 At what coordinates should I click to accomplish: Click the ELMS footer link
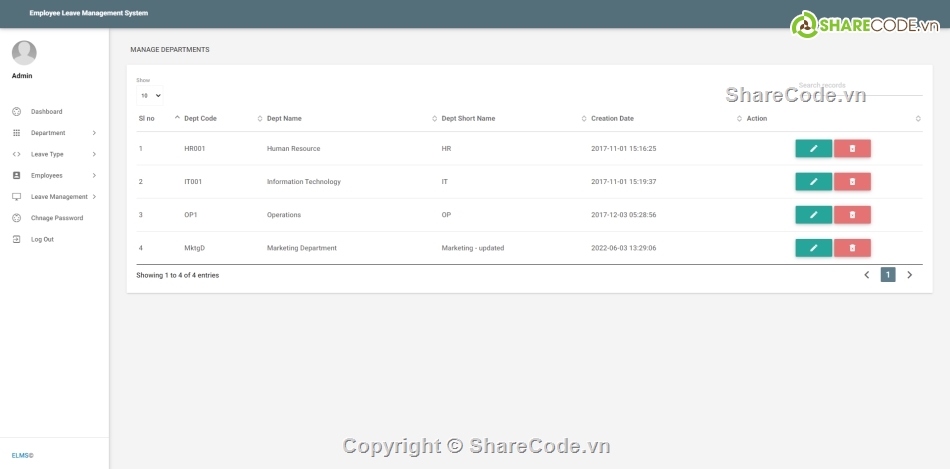click(x=22, y=455)
